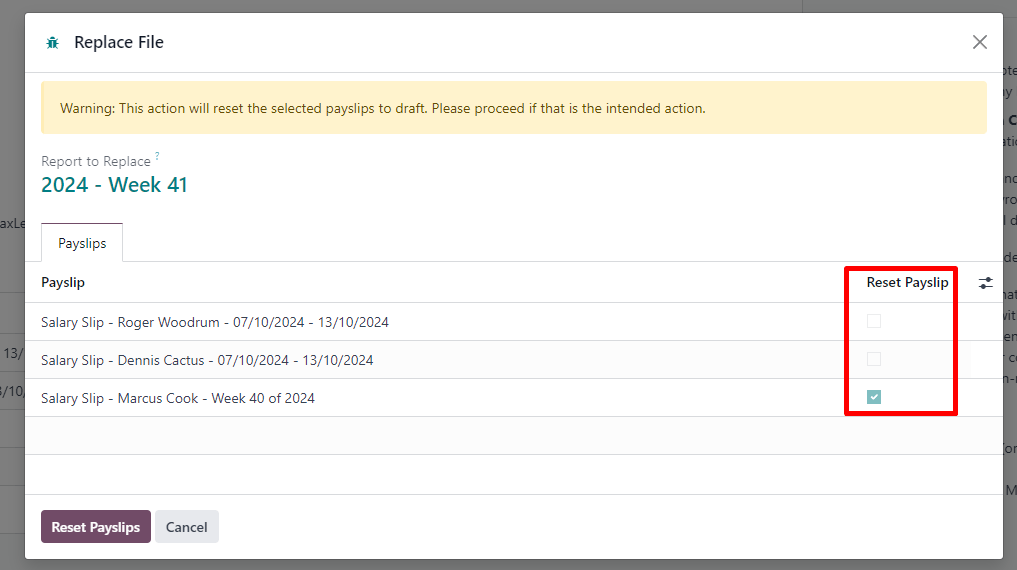Open the optional columns settings icon

[x=985, y=283]
